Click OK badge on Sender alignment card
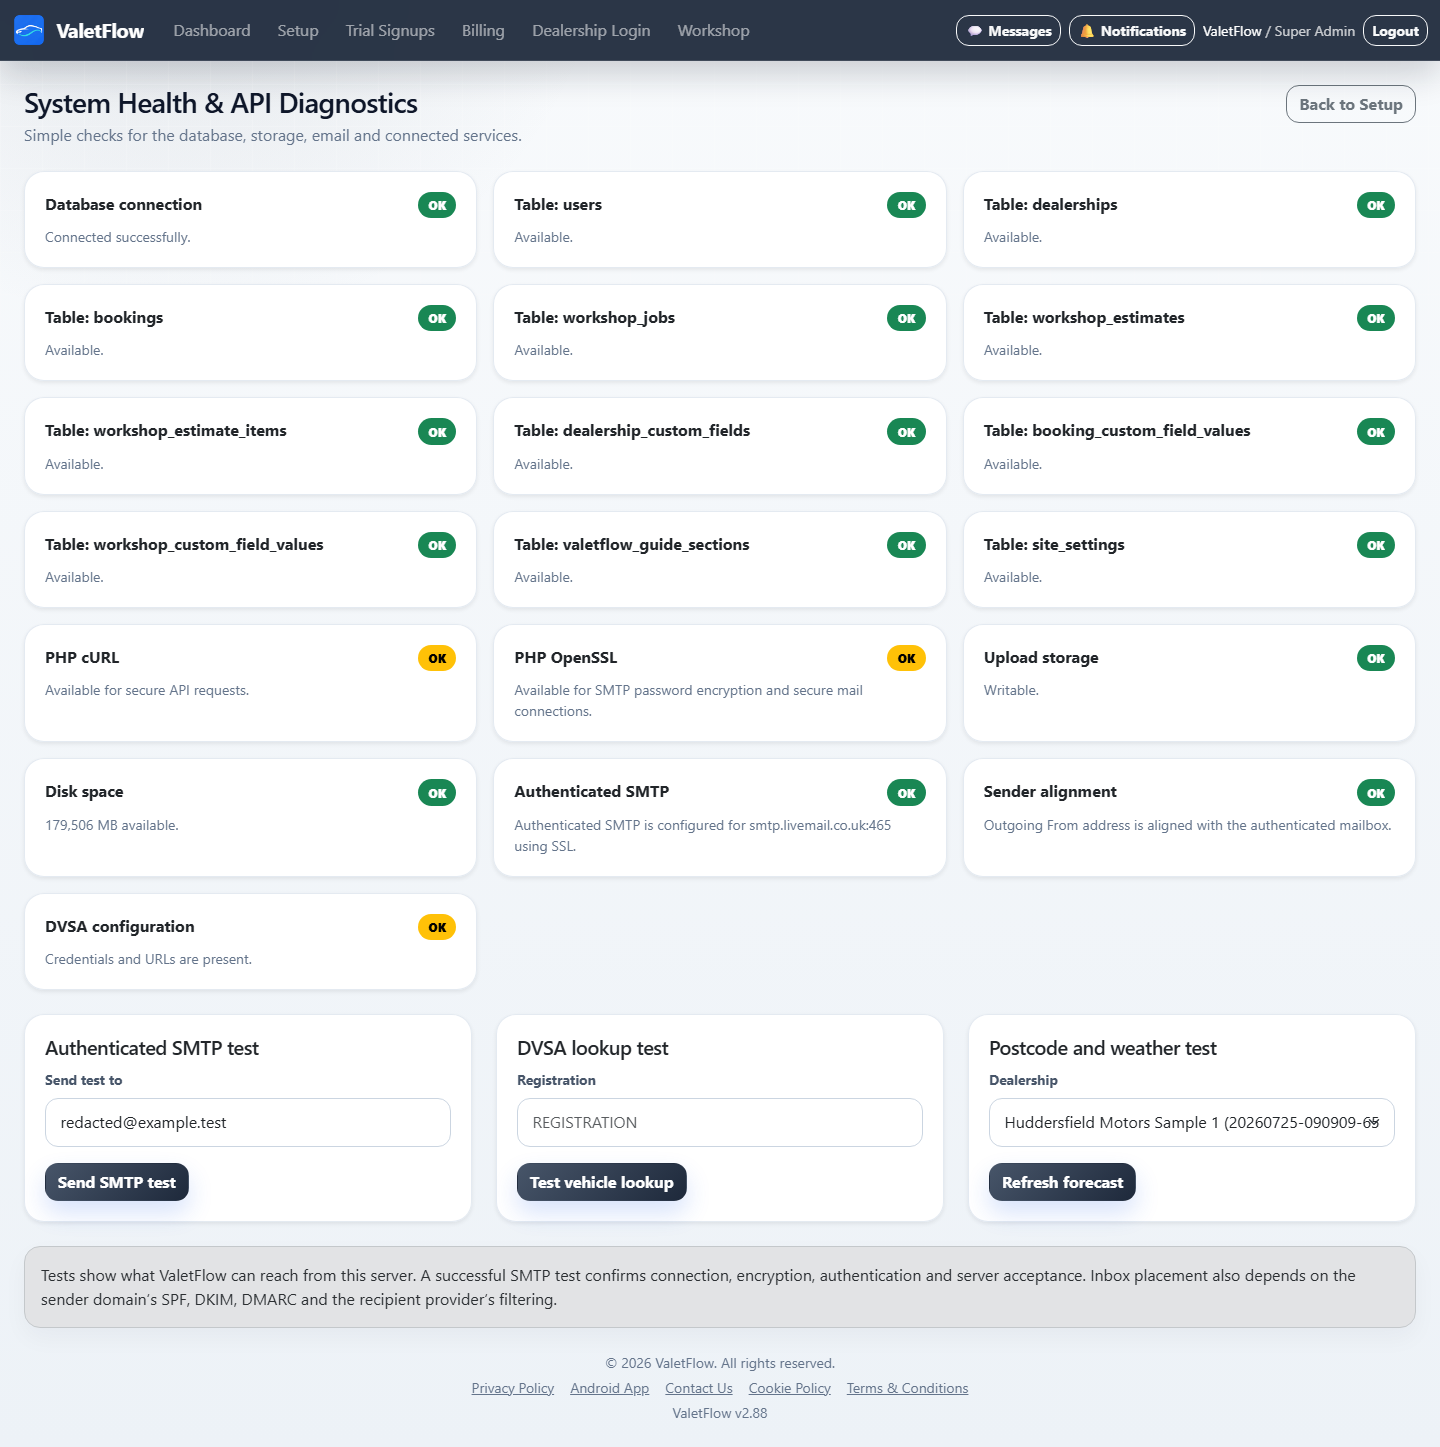Image resolution: width=1440 pixels, height=1447 pixels. tap(1376, 793)
